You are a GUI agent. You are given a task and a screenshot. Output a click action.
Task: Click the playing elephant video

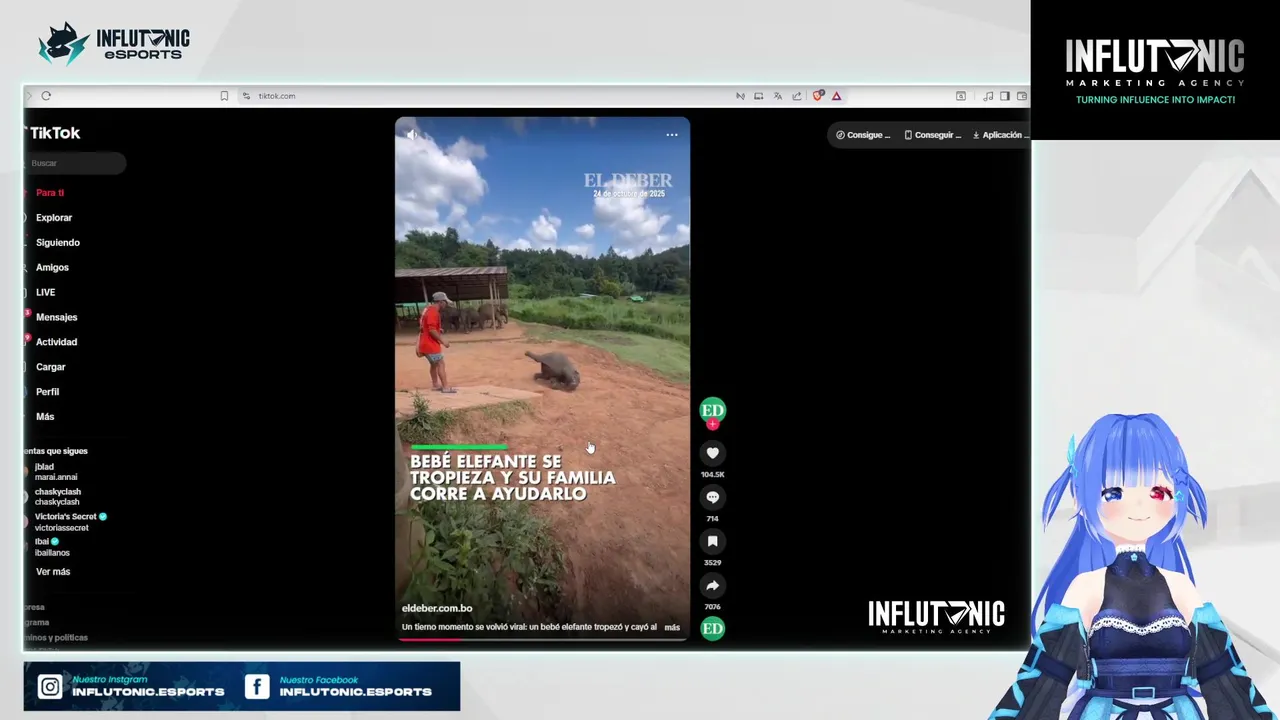[542, 378]
